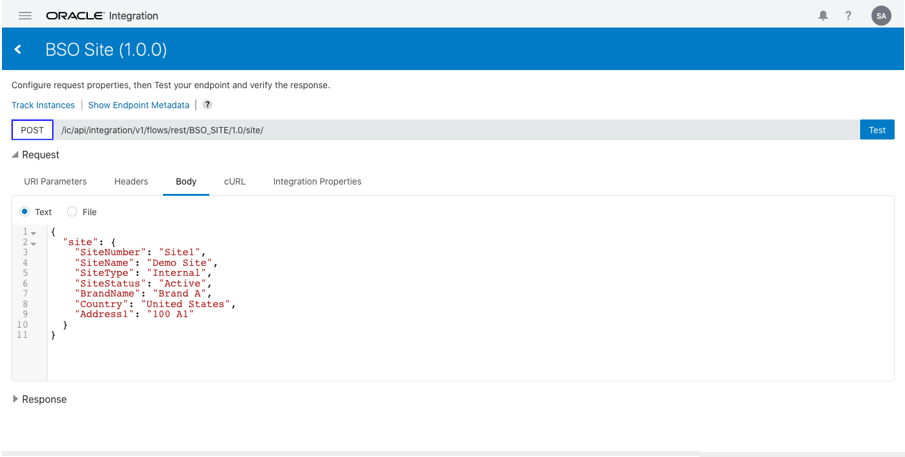Open the hamburger navigation menu
Screen dimensions: 905x457
click(25, 16)
